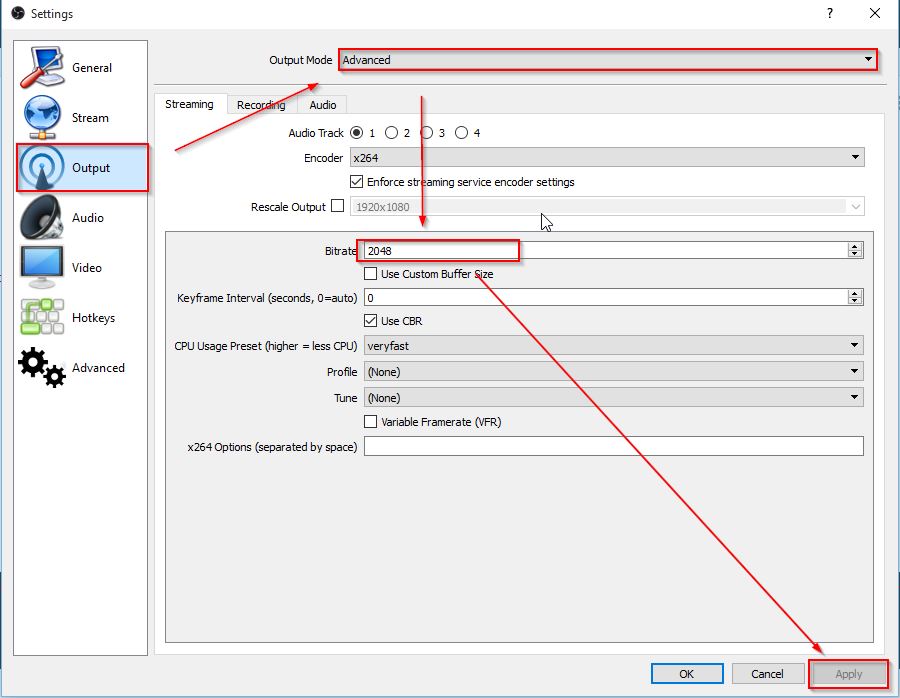The height and width of the screenshot is (698, 900).
Task: Click the OK button
Action: [687, 674]
